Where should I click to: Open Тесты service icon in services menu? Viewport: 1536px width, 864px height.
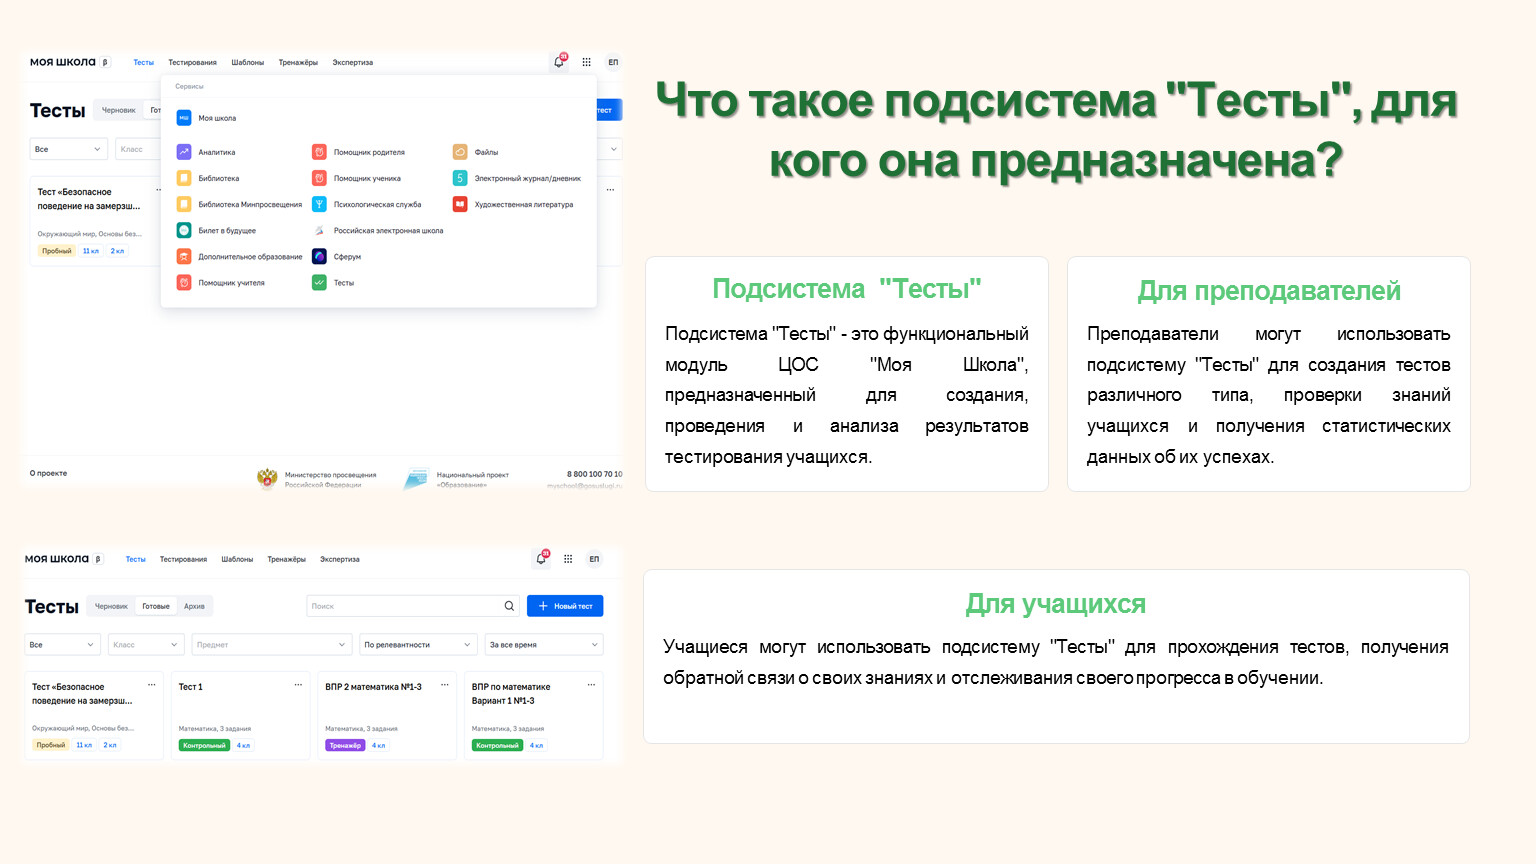(x=319, y=283)
